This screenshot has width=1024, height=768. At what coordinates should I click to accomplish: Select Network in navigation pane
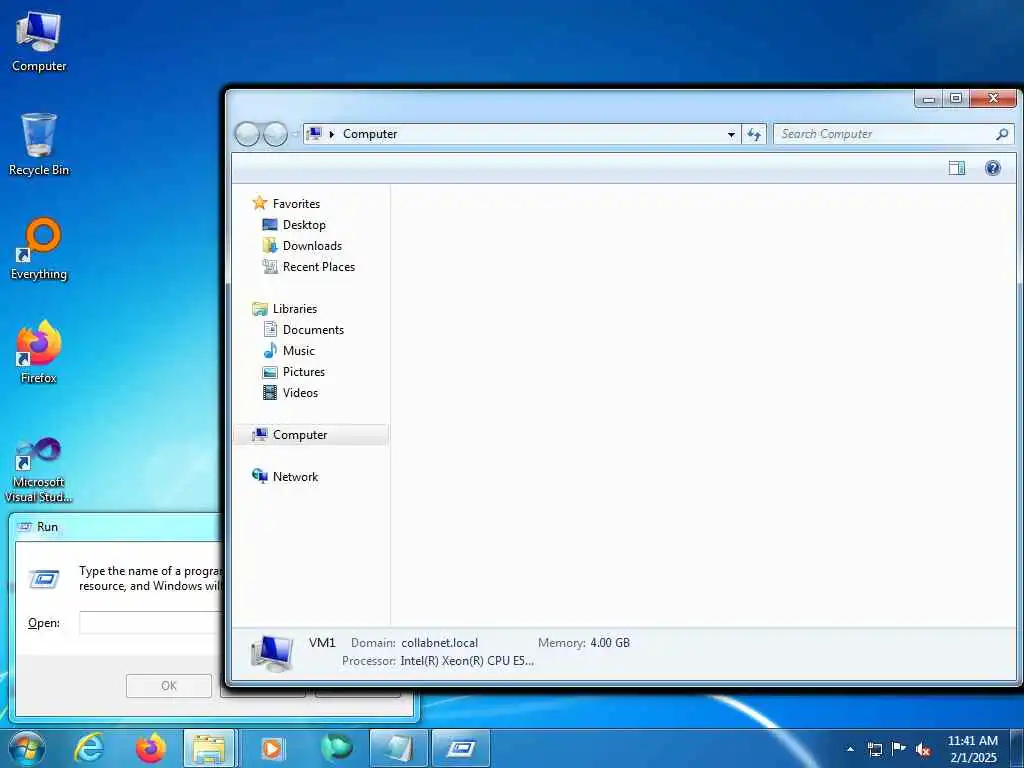(295, 477)
